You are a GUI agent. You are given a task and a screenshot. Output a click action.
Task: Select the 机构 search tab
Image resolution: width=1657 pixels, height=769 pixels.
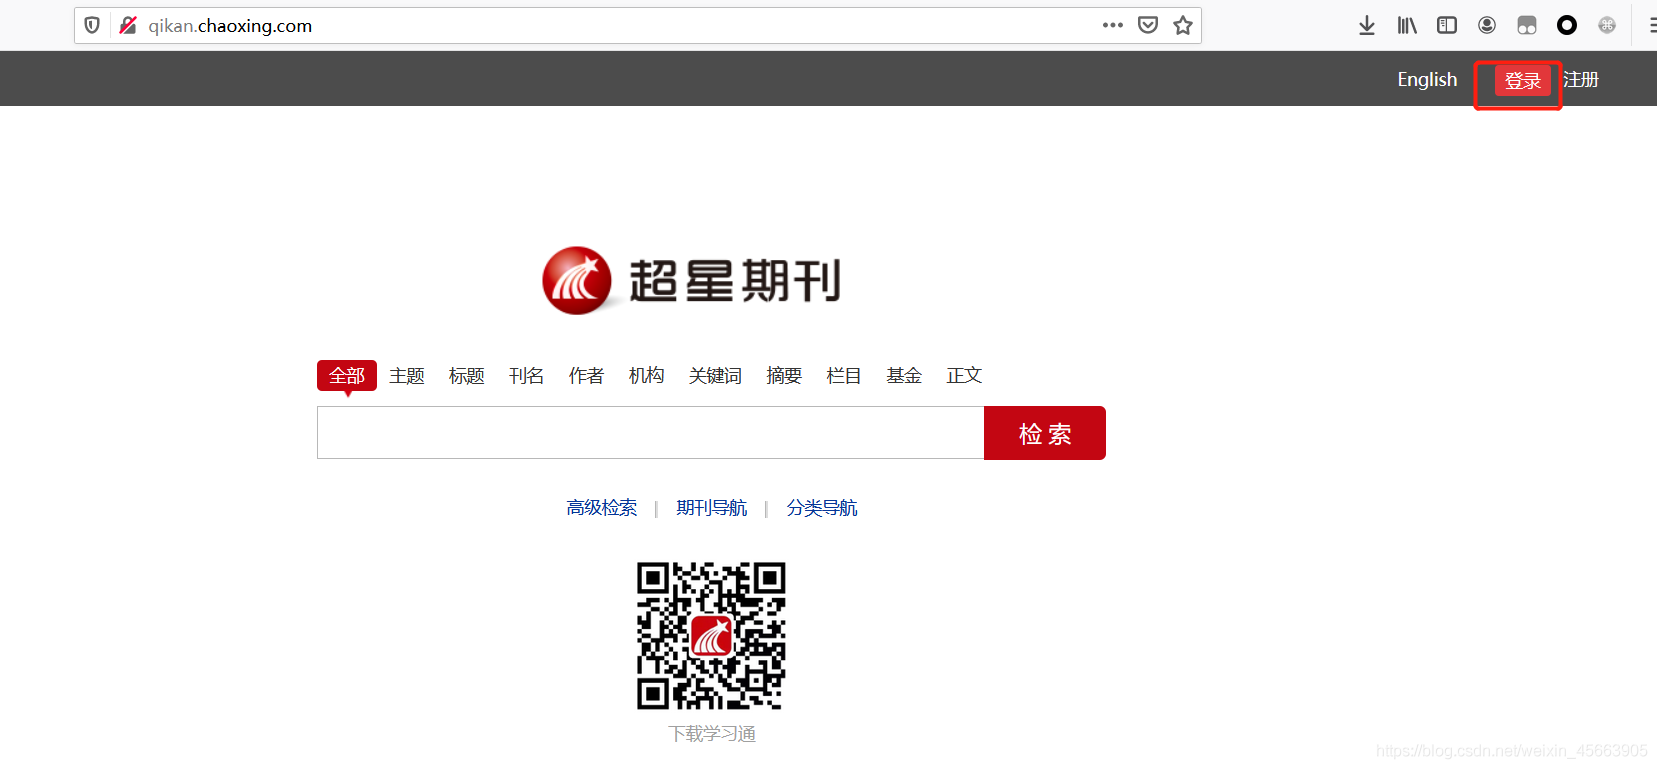click(647, 375)
